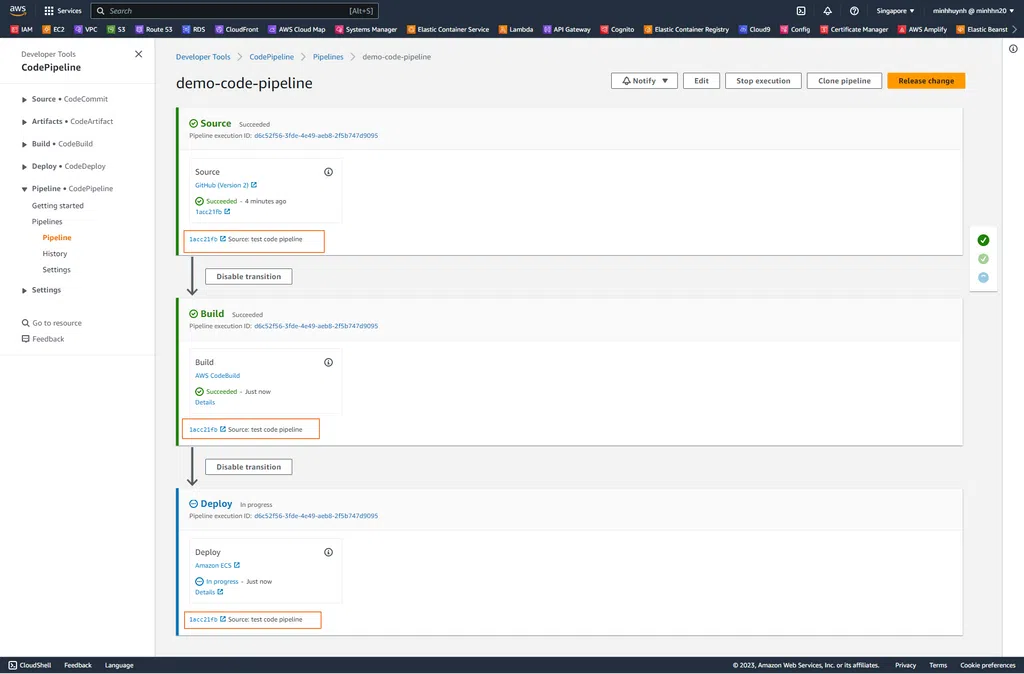1024x674 pixels.
Task: Open minhhuynh account menu
Action: [x=973, y=10]
